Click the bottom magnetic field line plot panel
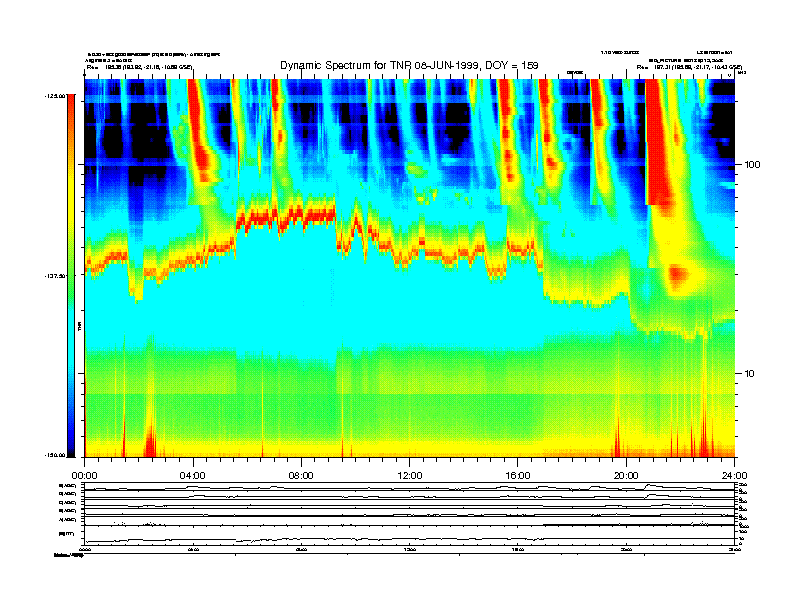The image size is (792, 612). pos(410,534)
